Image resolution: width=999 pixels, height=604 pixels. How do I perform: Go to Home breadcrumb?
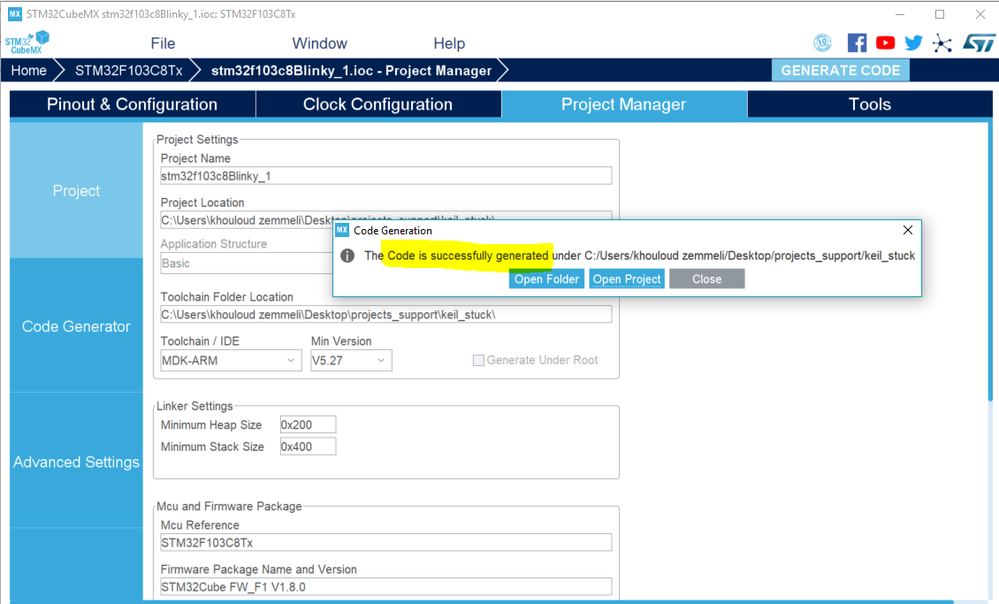[x=29, y=70]
